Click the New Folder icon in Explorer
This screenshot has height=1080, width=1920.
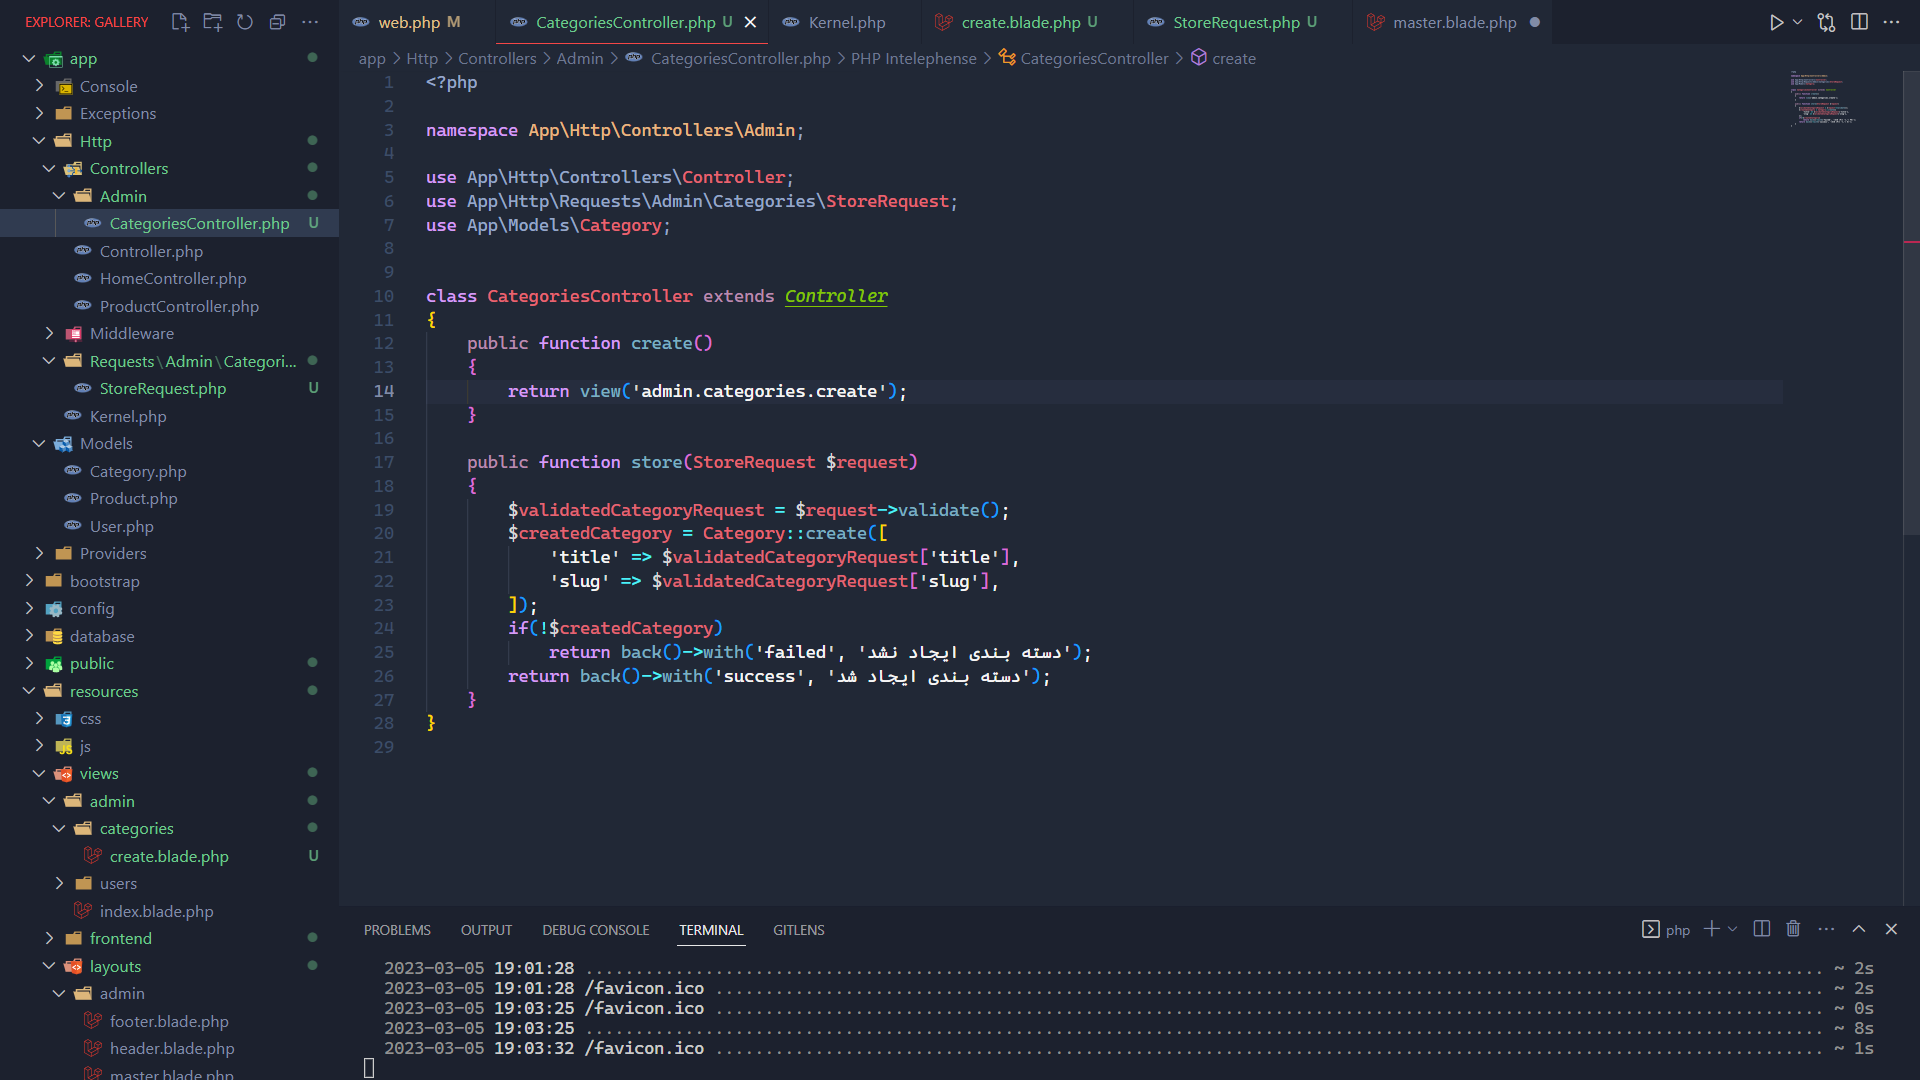[x=213, y=22]
